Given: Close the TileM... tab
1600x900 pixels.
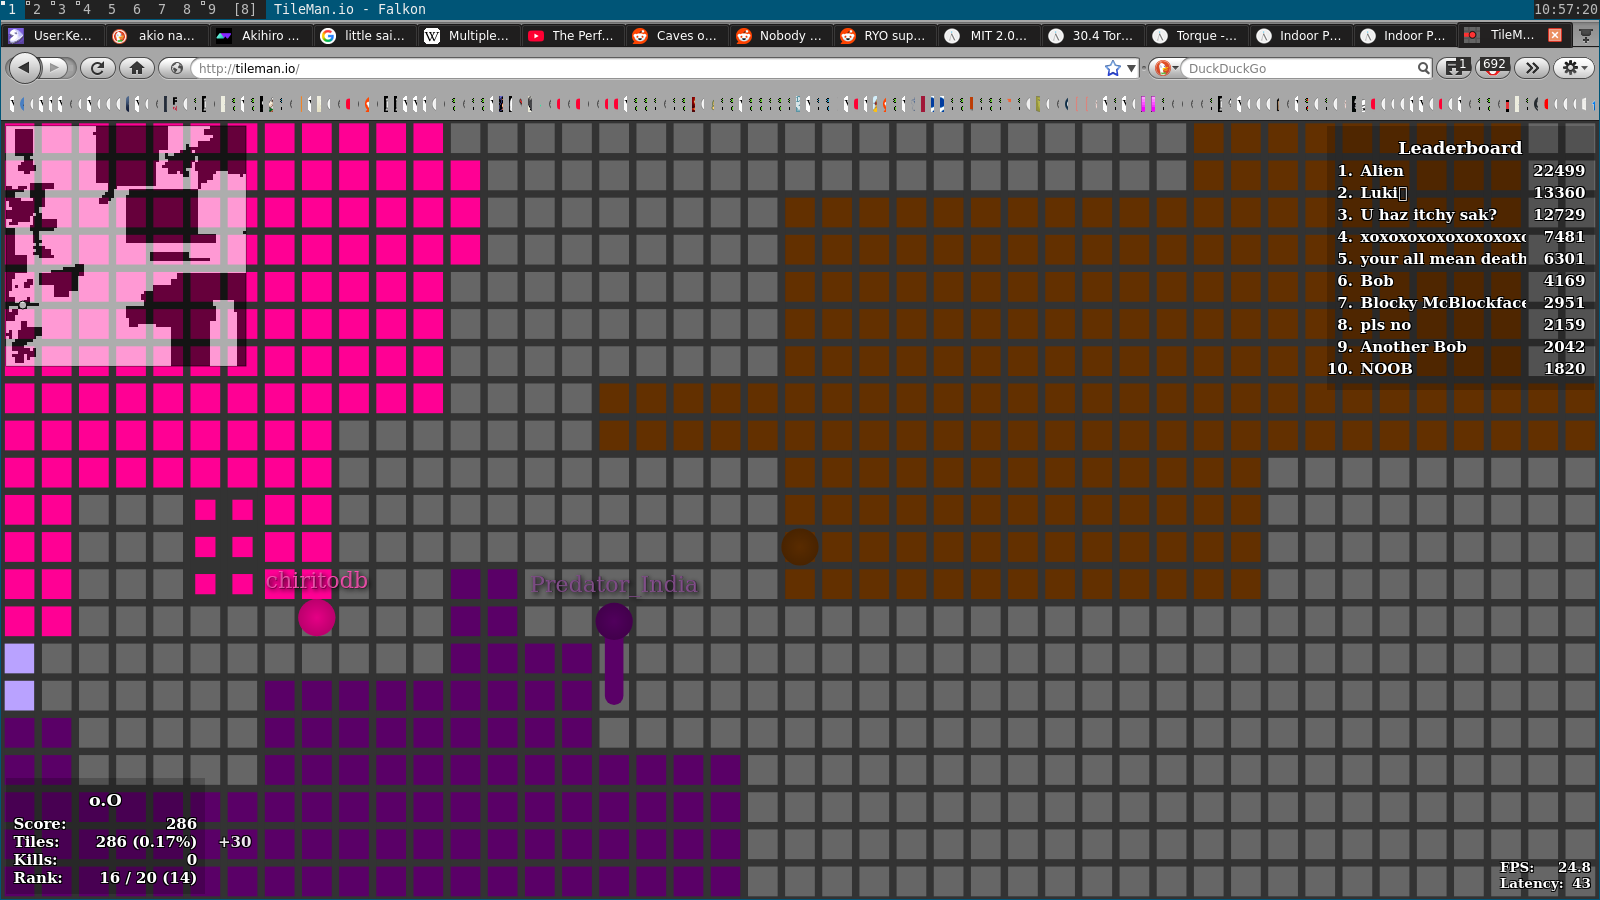Looking at the screenshot, I should (x=1555, y=34).
